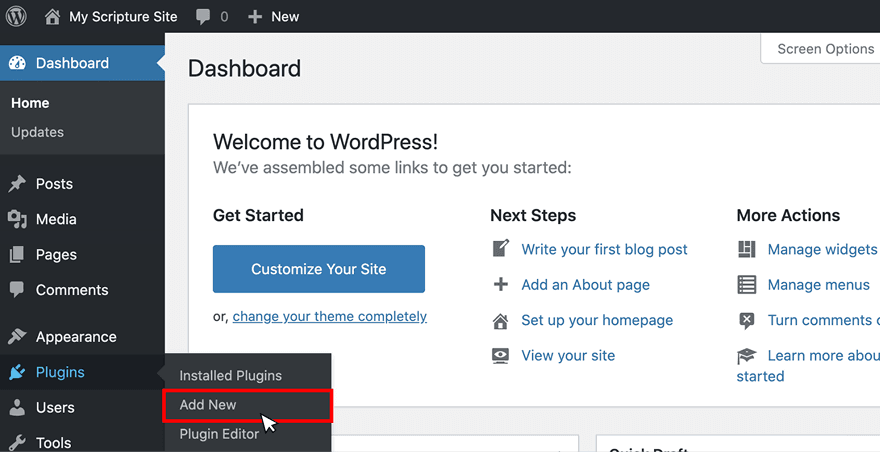Viewport: 880px width, 452px height.
Task: Click the Next Steps heading
Action: pos(533,215)
